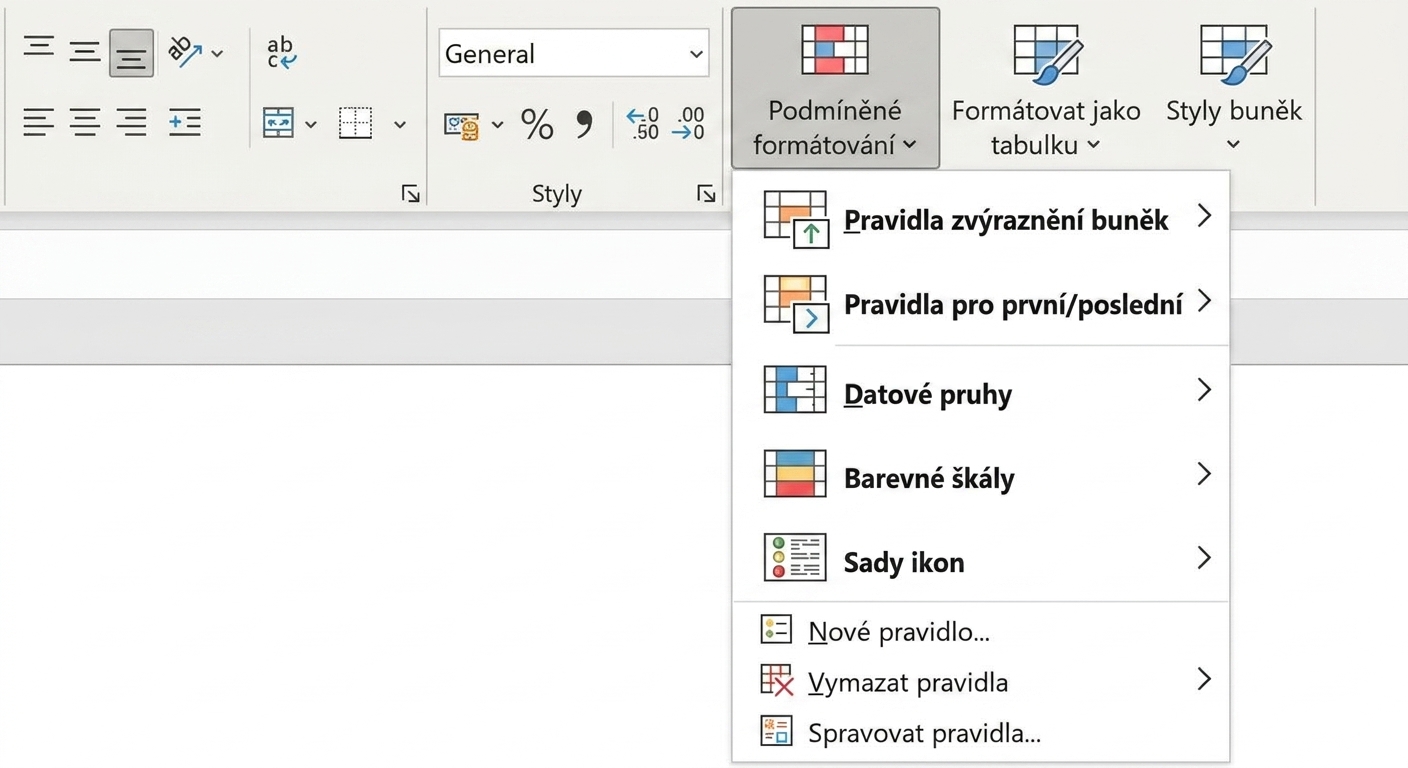The width and height of the screenshot is (1408, 768).
Task: Click the decrease decimal places icon
Action: pyautogui.click(x=688, y=124)
